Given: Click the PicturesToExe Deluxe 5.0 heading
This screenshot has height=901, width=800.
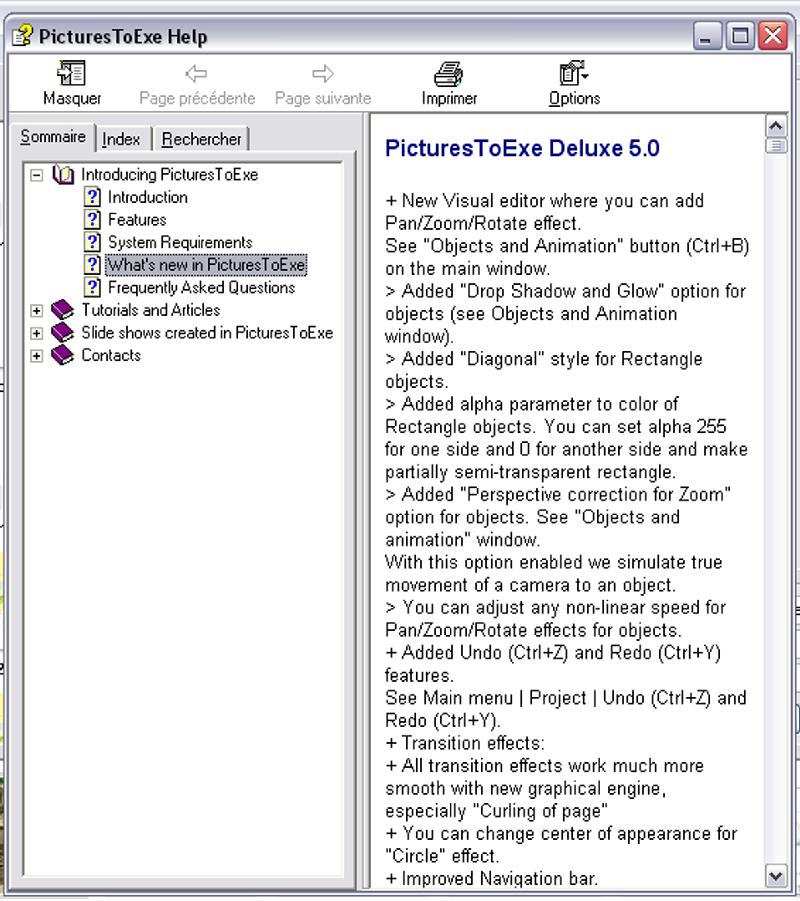Looking at the screenshot, I should [x=522, y=148].
